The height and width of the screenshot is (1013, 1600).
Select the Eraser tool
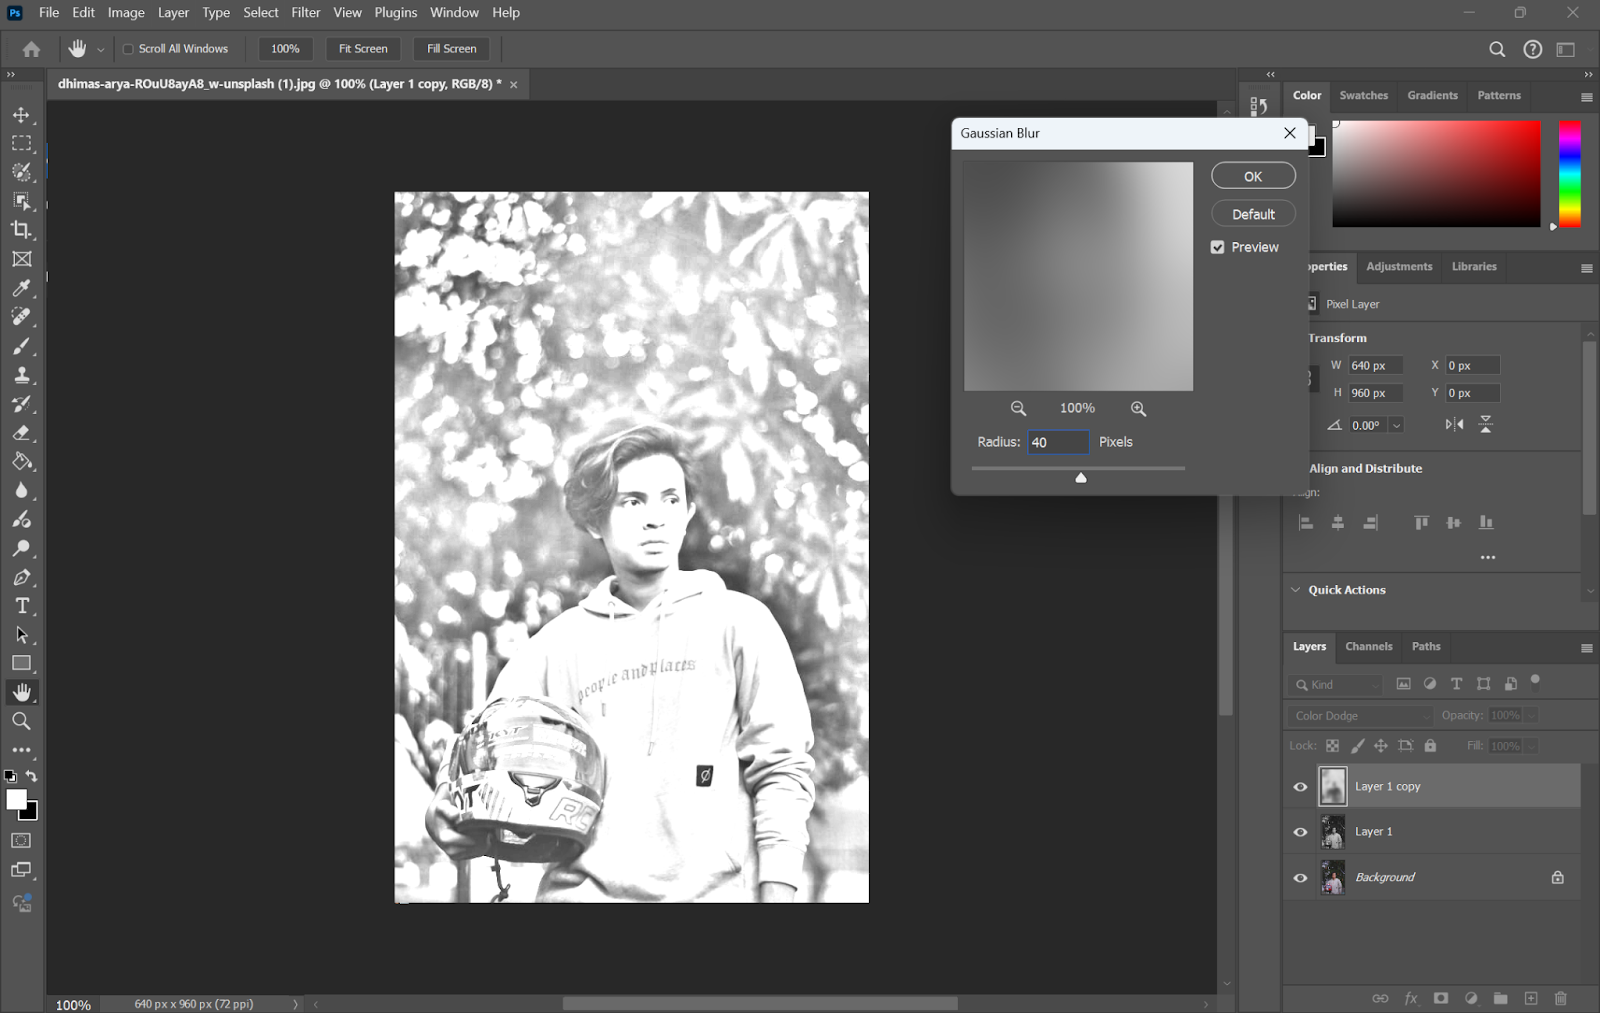coord(21,433)
